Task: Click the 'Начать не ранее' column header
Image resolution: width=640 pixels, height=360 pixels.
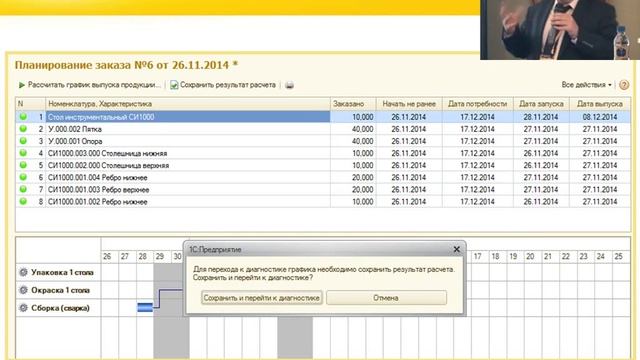Action: coord(409,104)
